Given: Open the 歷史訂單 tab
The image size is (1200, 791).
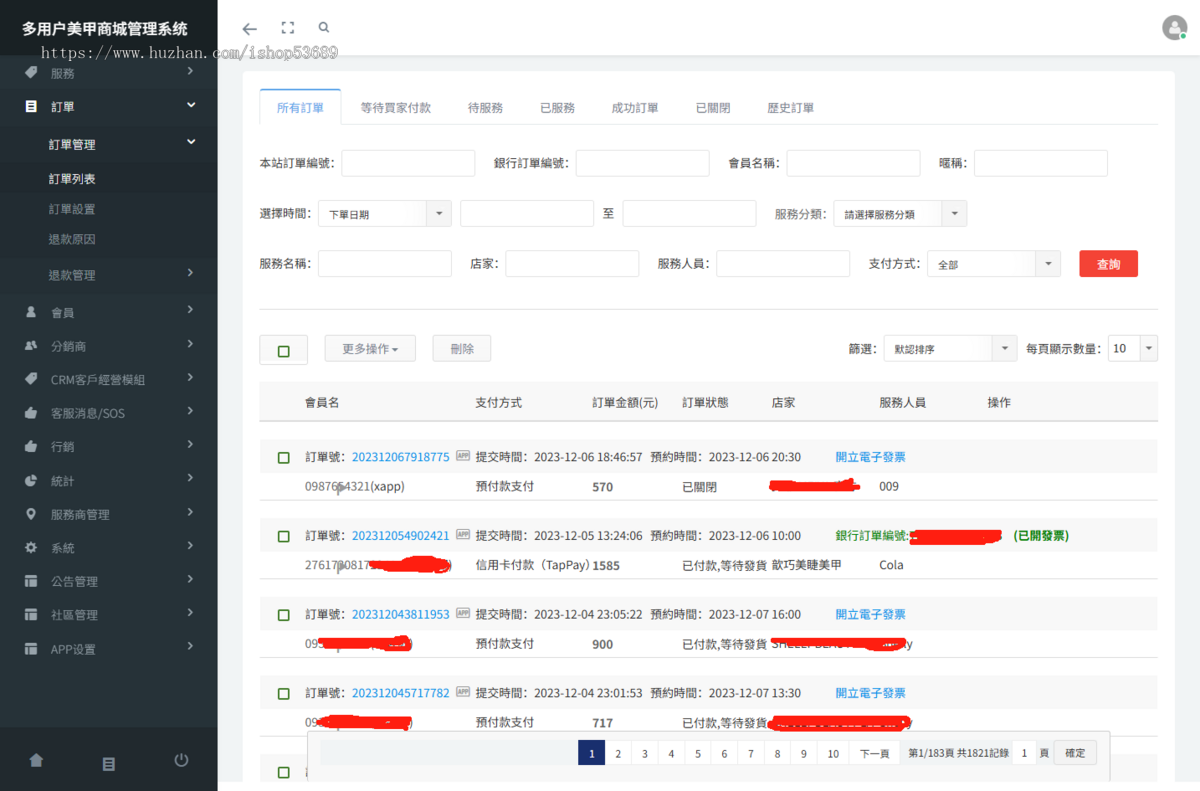Looking at the screenshot, I should point(791,107).
